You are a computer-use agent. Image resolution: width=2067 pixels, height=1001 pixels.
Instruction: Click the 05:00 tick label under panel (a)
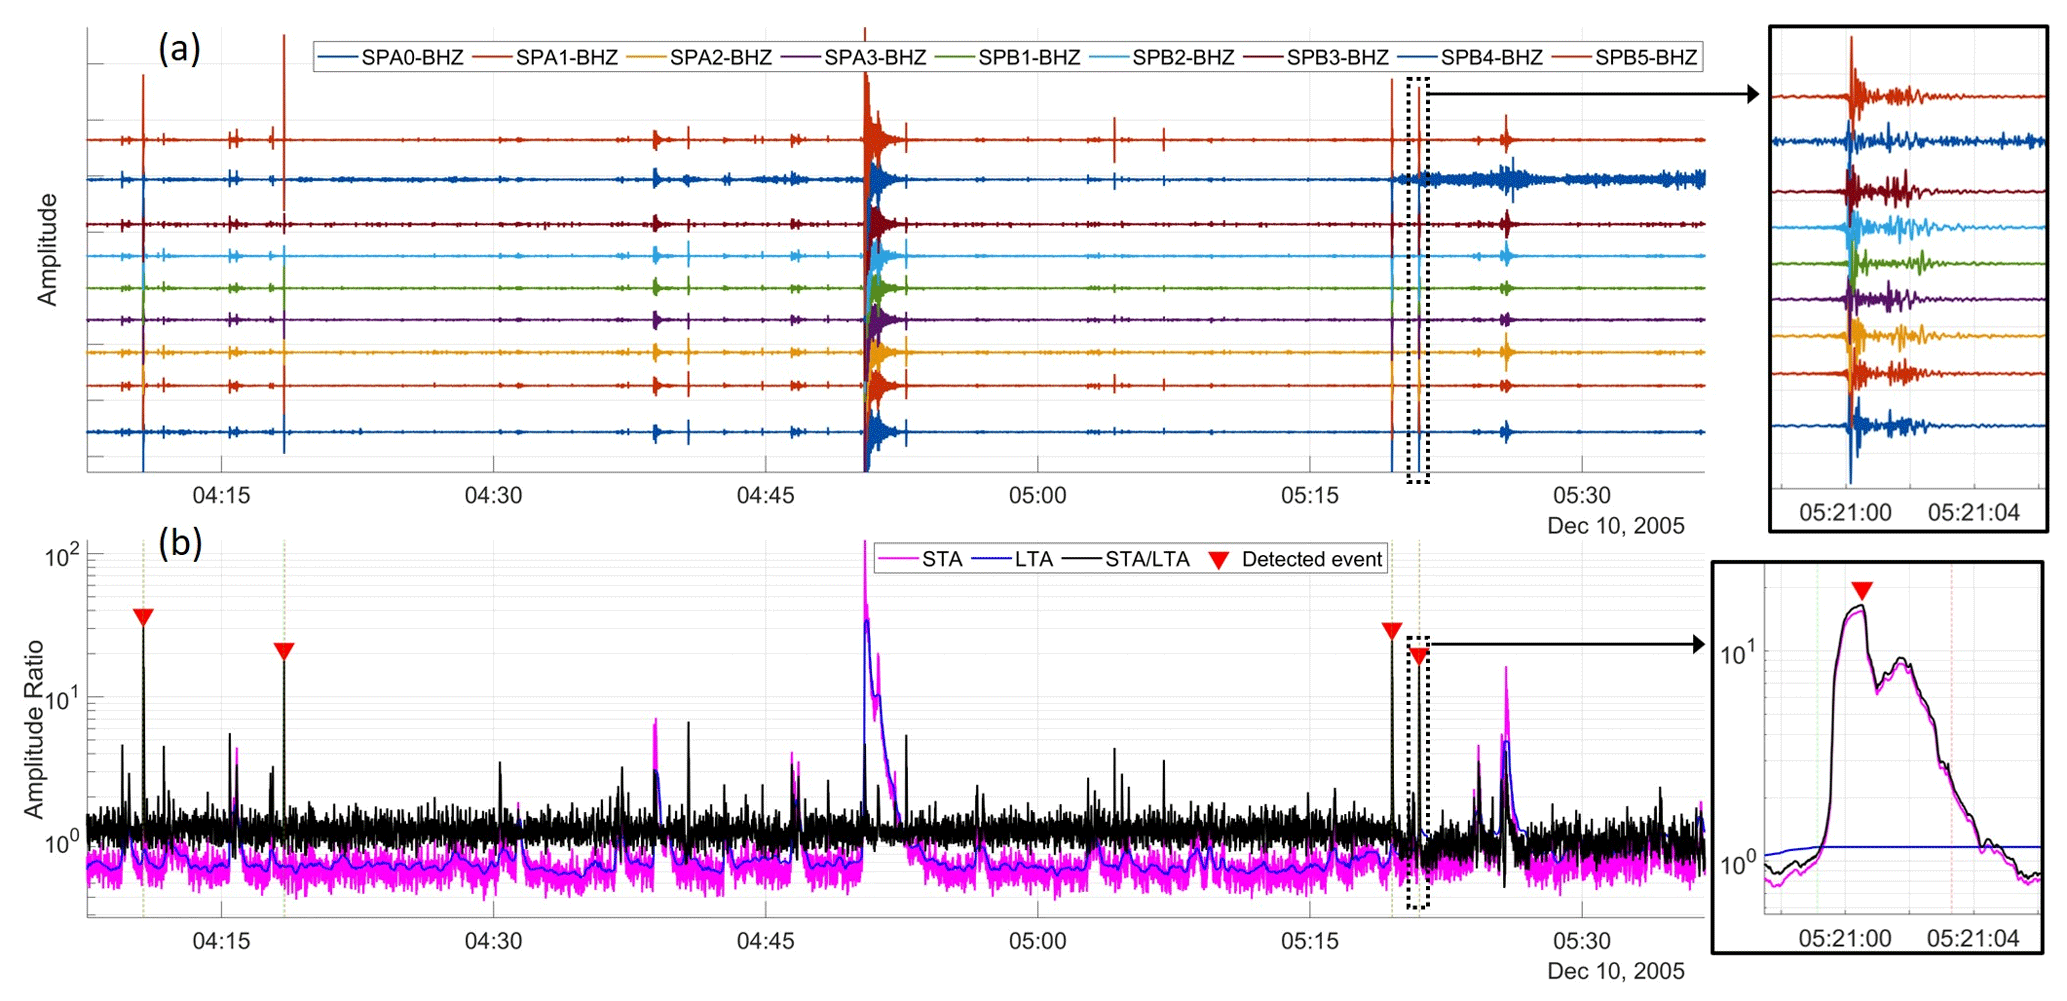click(1037, 495)
